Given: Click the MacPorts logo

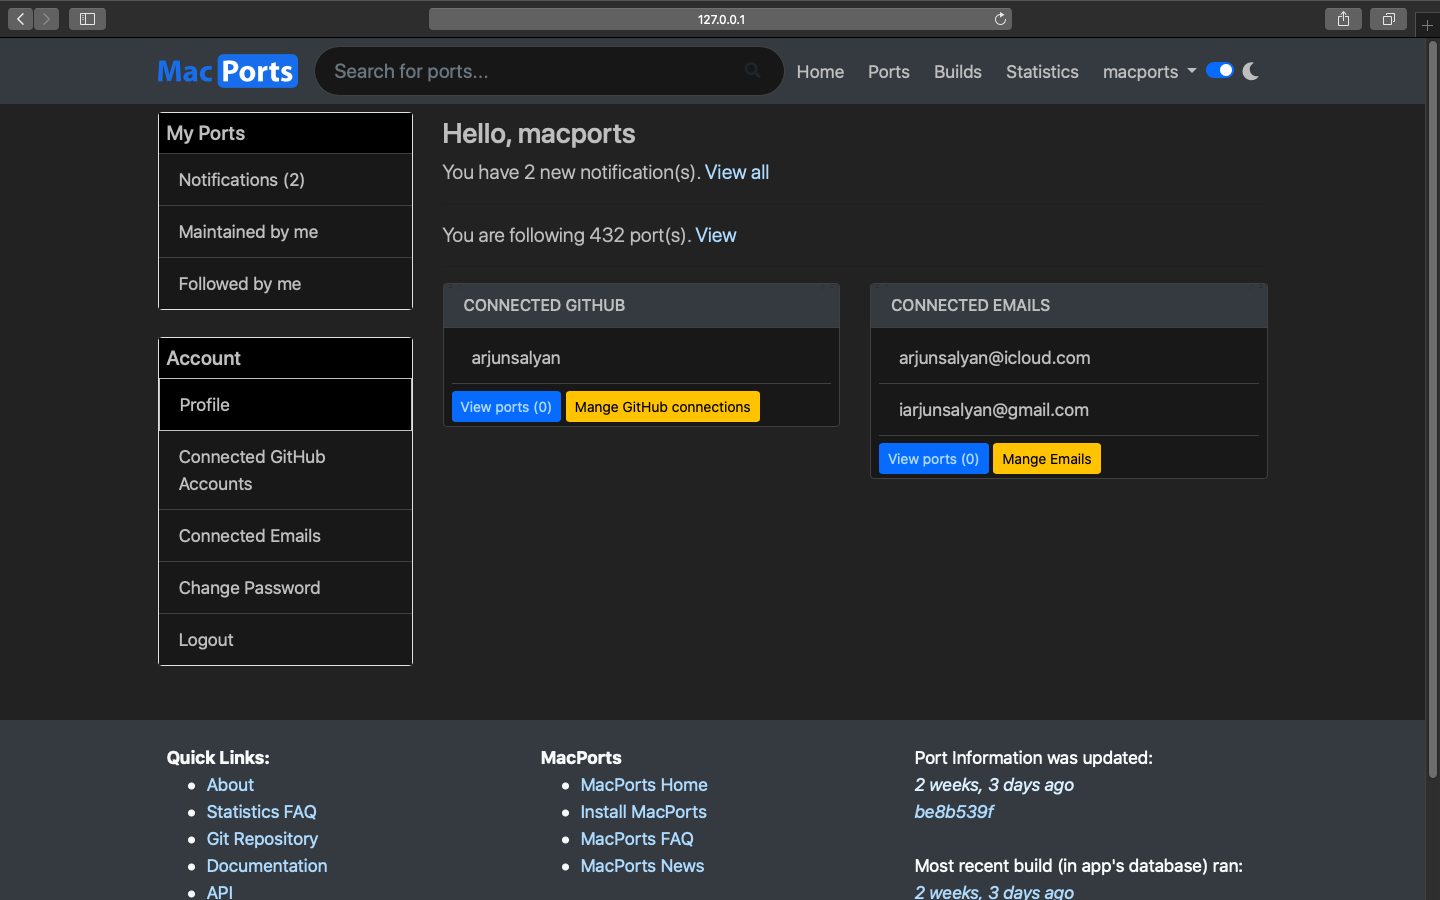Looking at the screenshot, I should click(228, 71).
